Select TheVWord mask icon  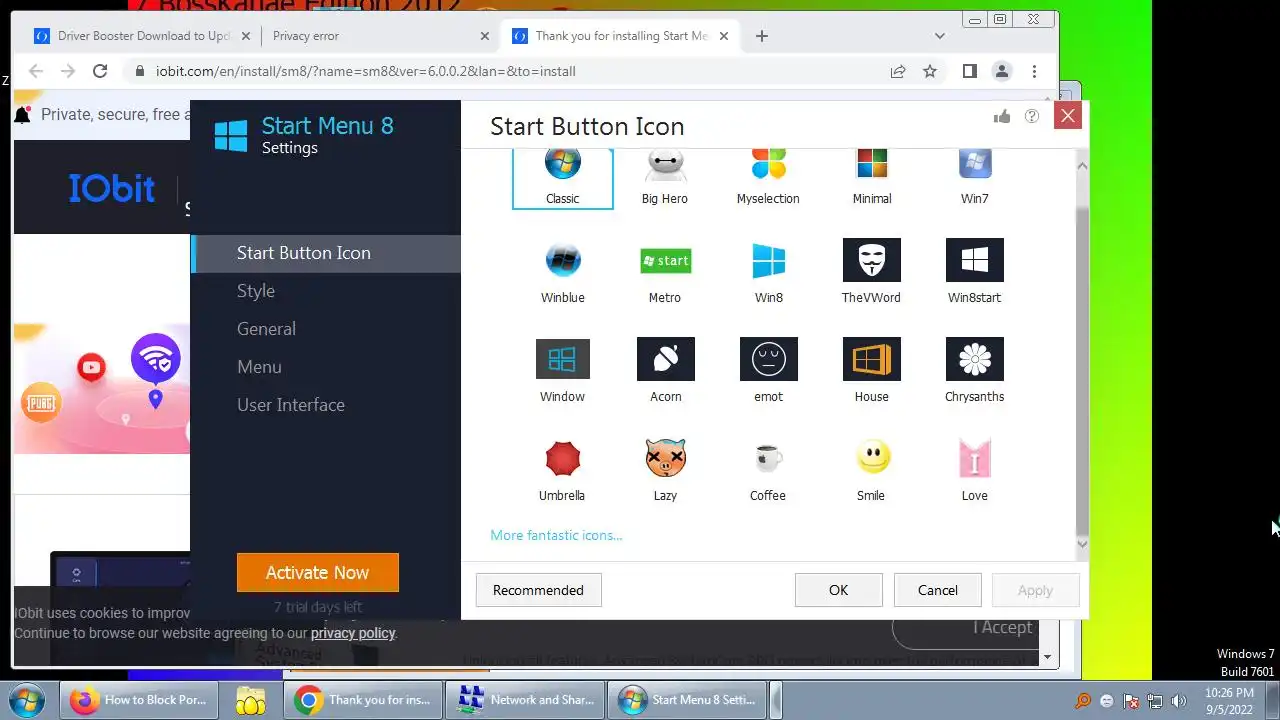tap(872, 271)
